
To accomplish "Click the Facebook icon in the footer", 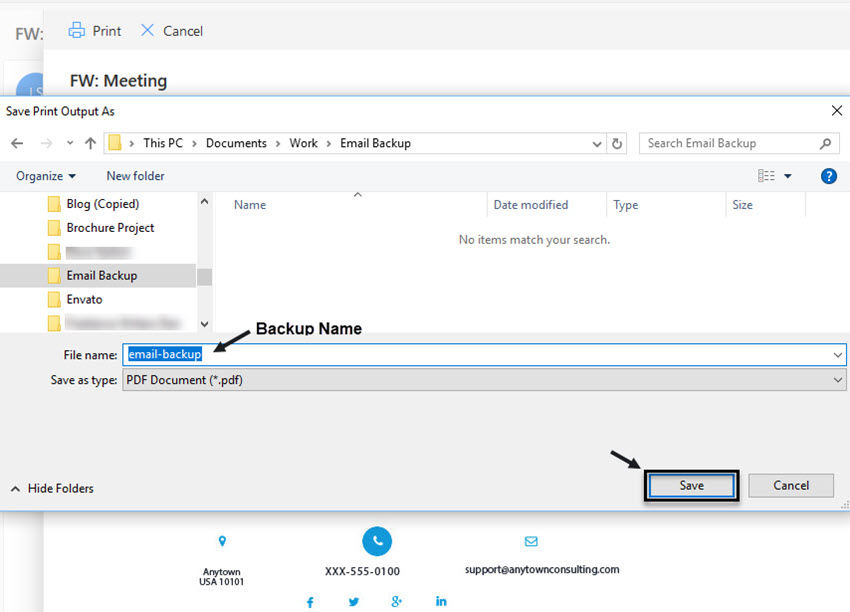I will [x=310, y=602].
